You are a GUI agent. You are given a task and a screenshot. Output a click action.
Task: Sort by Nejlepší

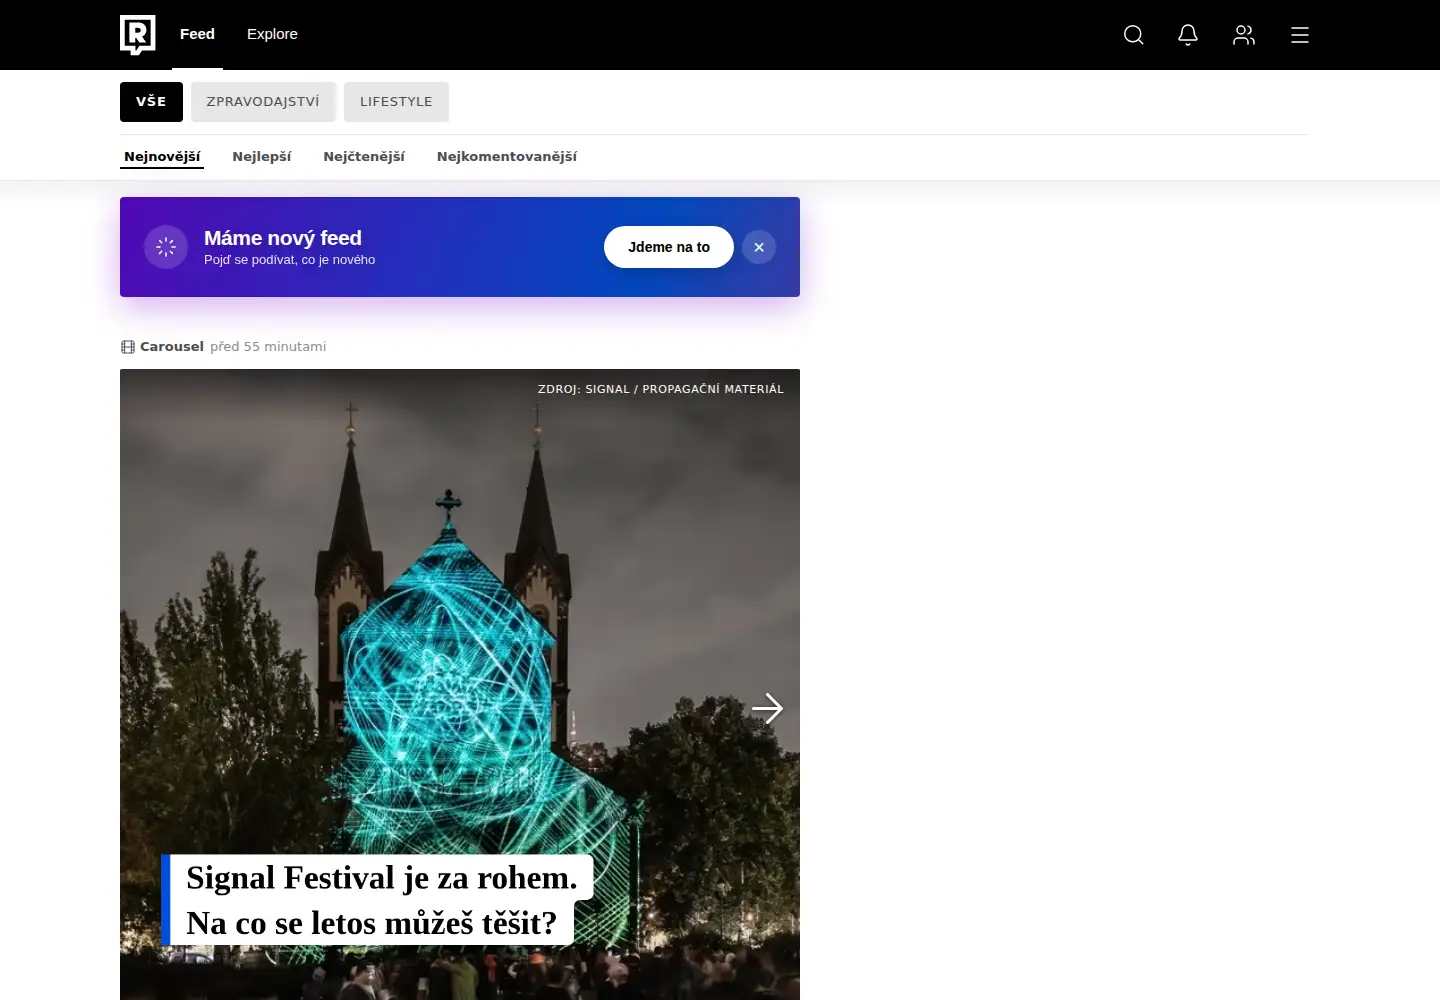tap(262, 157)
